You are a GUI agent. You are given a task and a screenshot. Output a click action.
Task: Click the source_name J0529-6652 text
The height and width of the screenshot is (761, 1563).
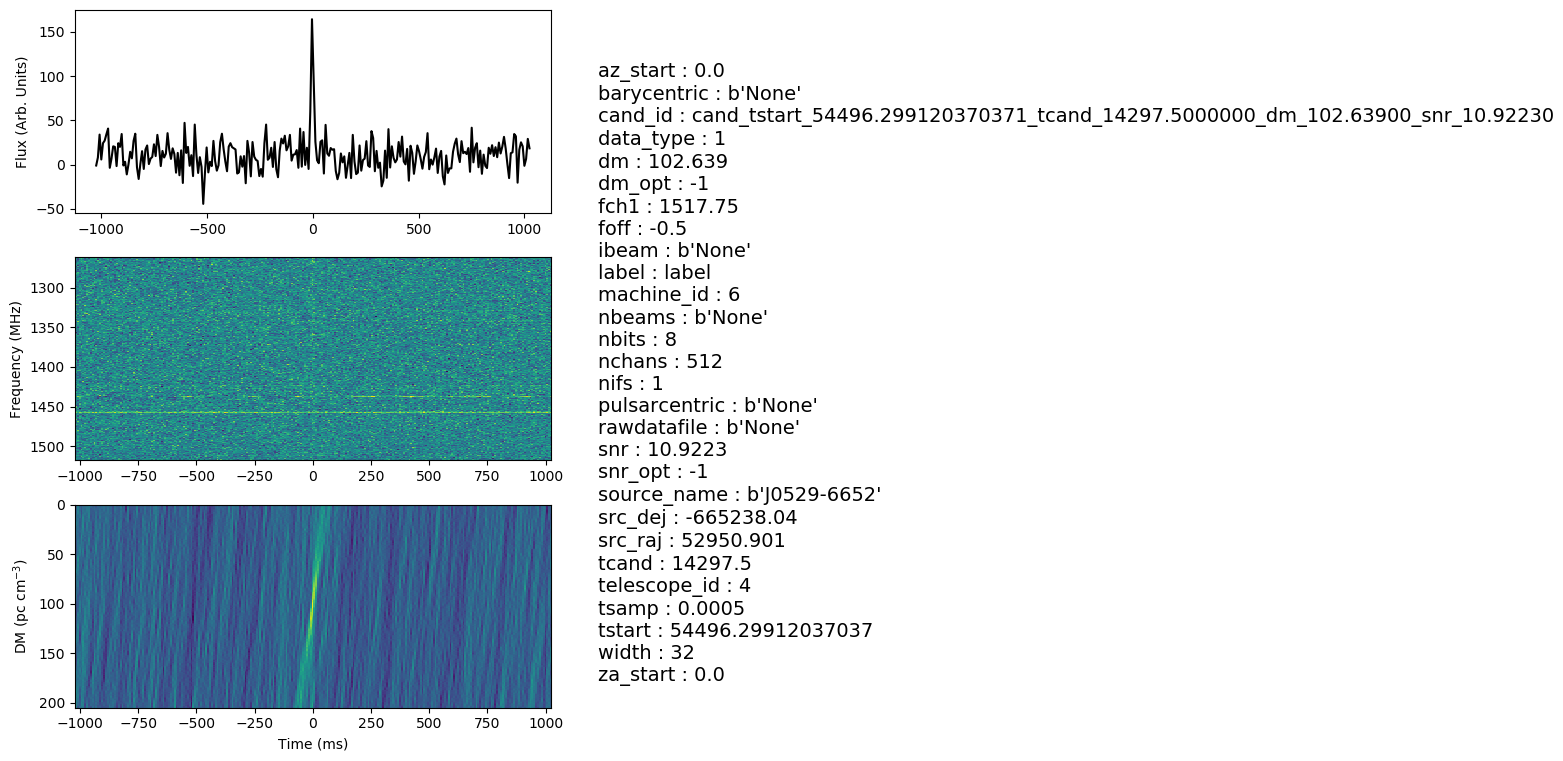[x=739, y=495]
